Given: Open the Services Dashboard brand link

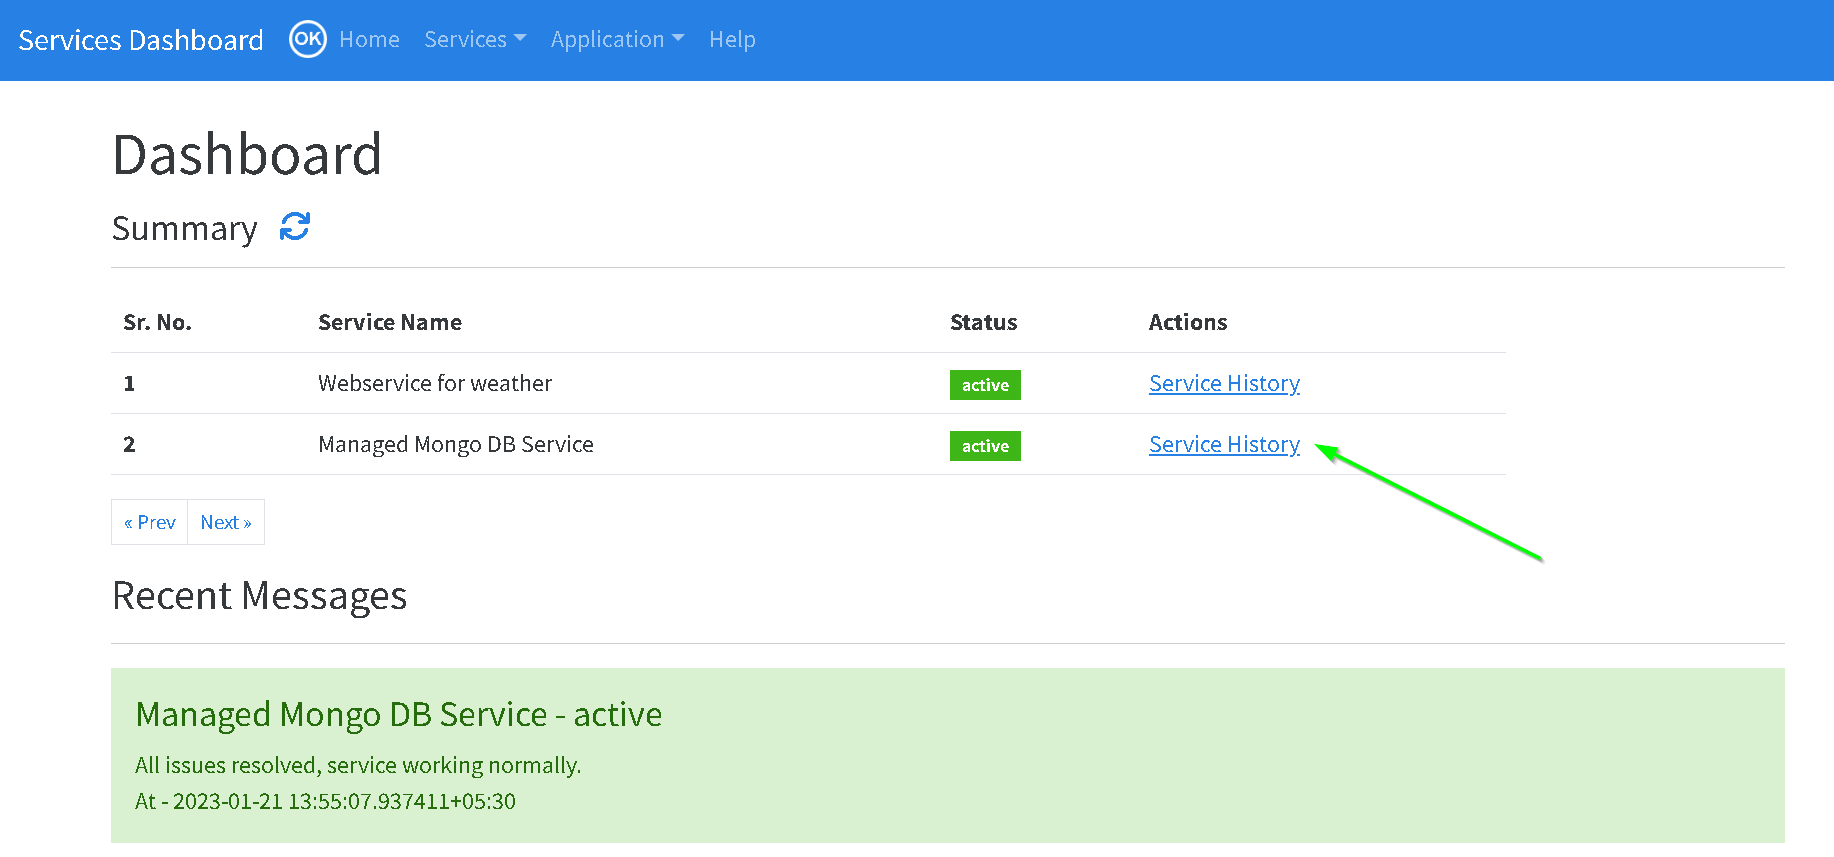Looking at the screenshot, I should click(x=141, y=40).
